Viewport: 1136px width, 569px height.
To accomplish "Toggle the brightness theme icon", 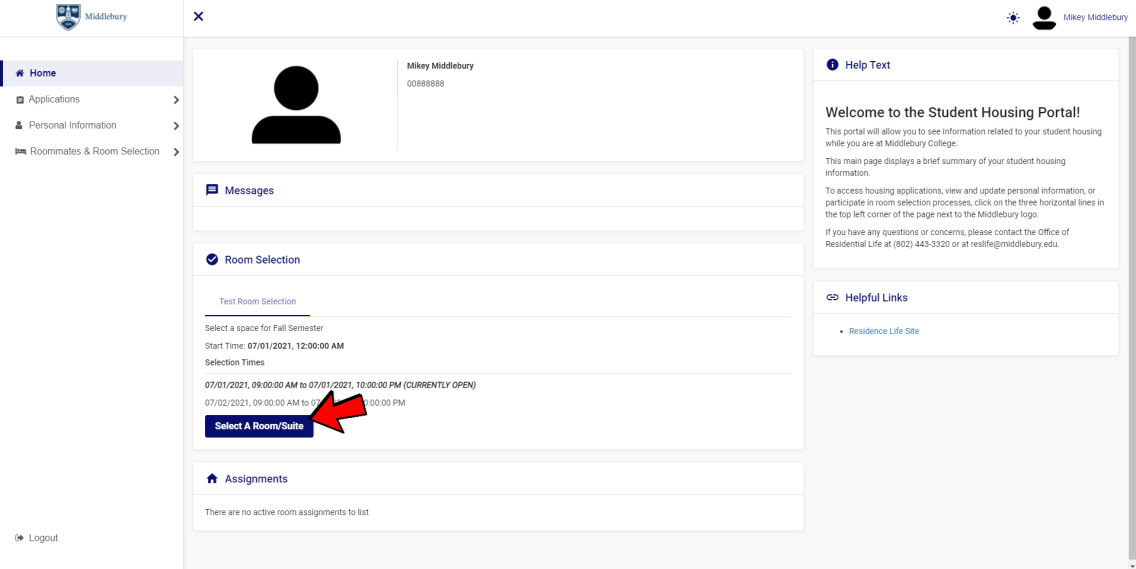I will (x=1014, y=17).
